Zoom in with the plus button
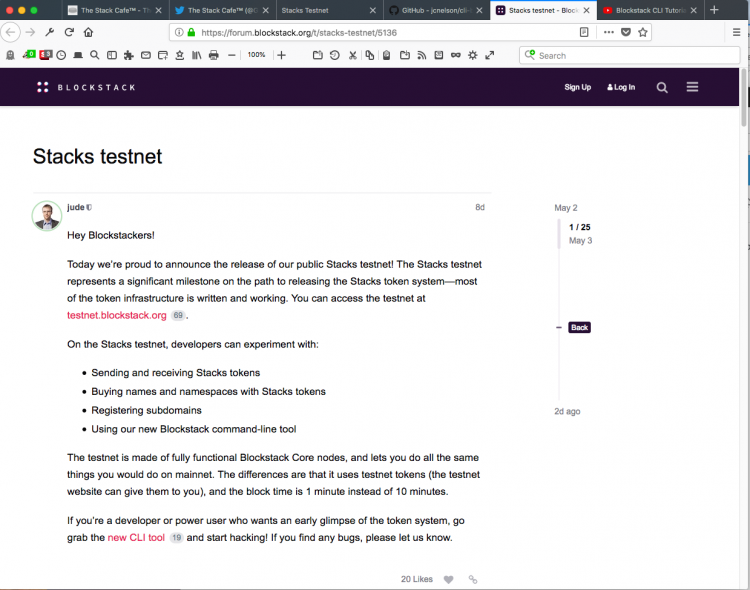The width and height of the screenshot is (750, 590). (281, 56)
